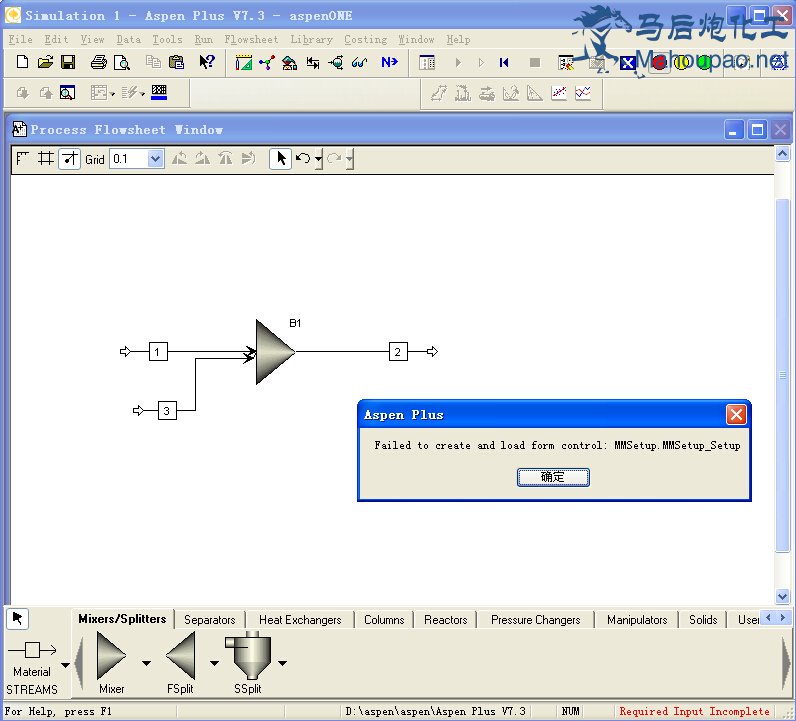
Task: Open the blue and red curves plot icon
Action: pos(583,93)
